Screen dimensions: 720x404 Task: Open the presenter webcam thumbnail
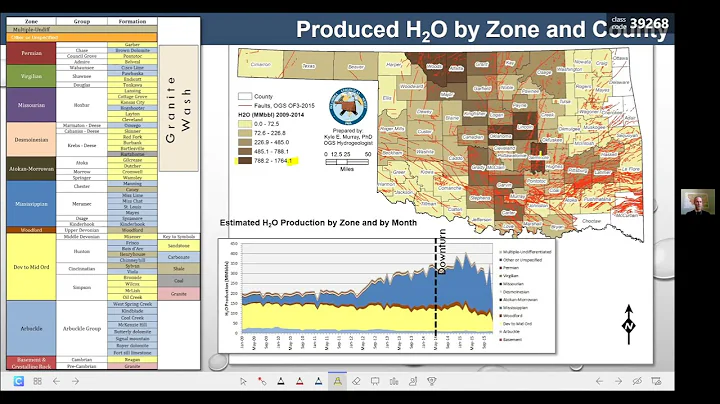pos(698,202)
